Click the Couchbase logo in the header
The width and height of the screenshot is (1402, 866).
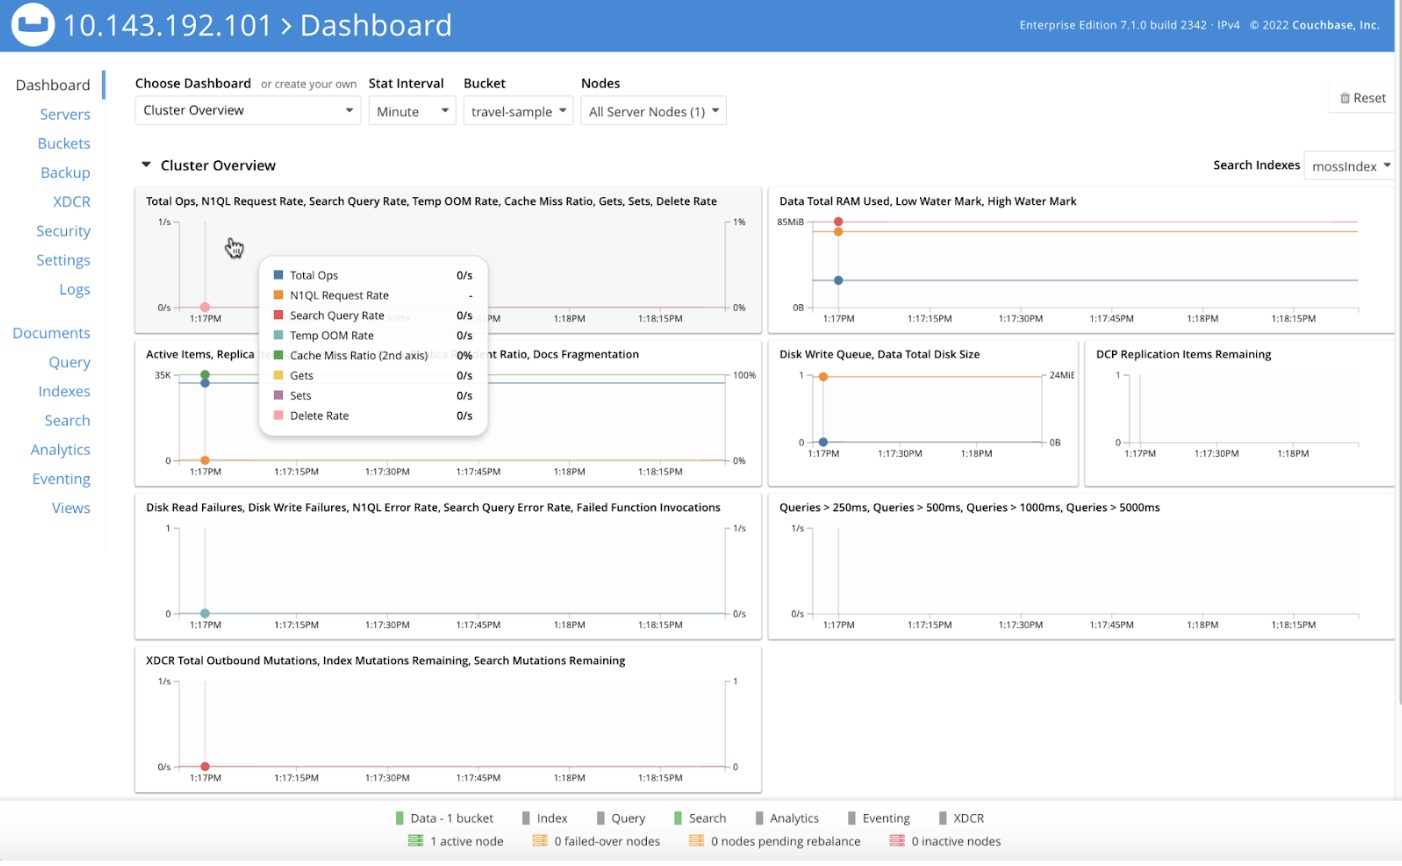[31, 24]
